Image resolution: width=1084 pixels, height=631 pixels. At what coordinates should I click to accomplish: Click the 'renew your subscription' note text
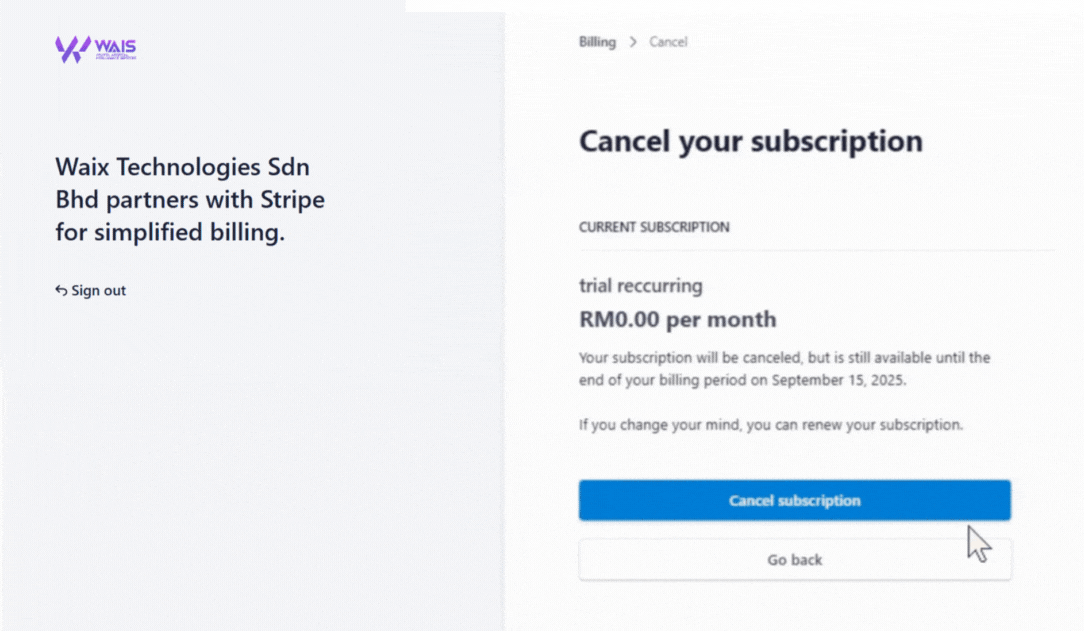coord(770,425)
